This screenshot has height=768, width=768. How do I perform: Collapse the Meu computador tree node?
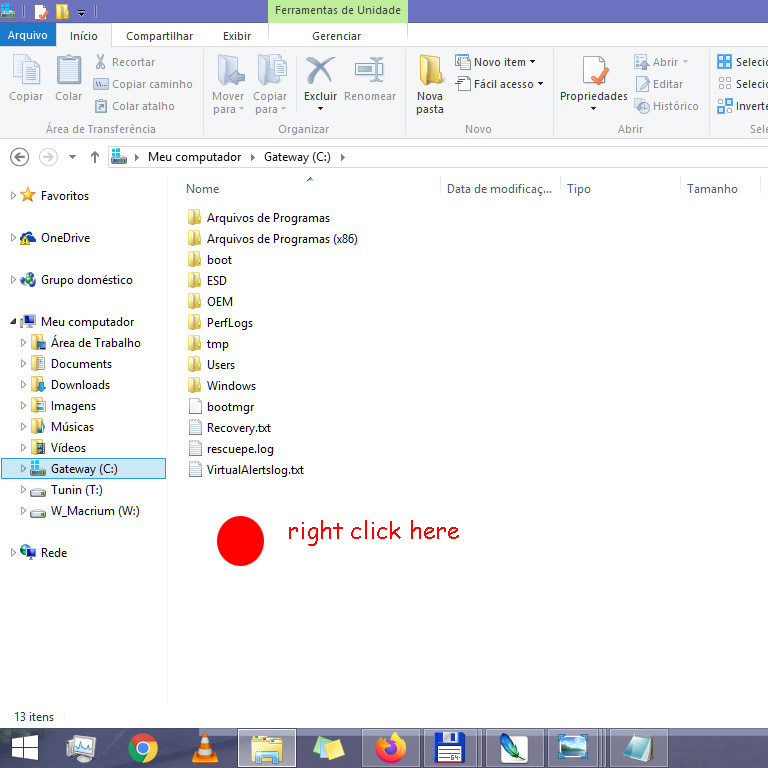tap(13, 322)
